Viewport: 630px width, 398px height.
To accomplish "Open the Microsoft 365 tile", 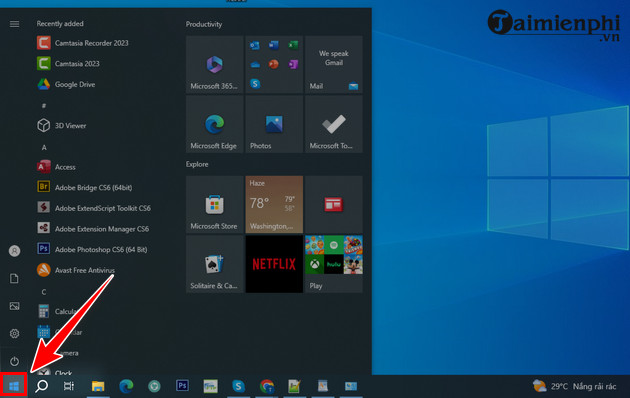I will tap(215, 65).
